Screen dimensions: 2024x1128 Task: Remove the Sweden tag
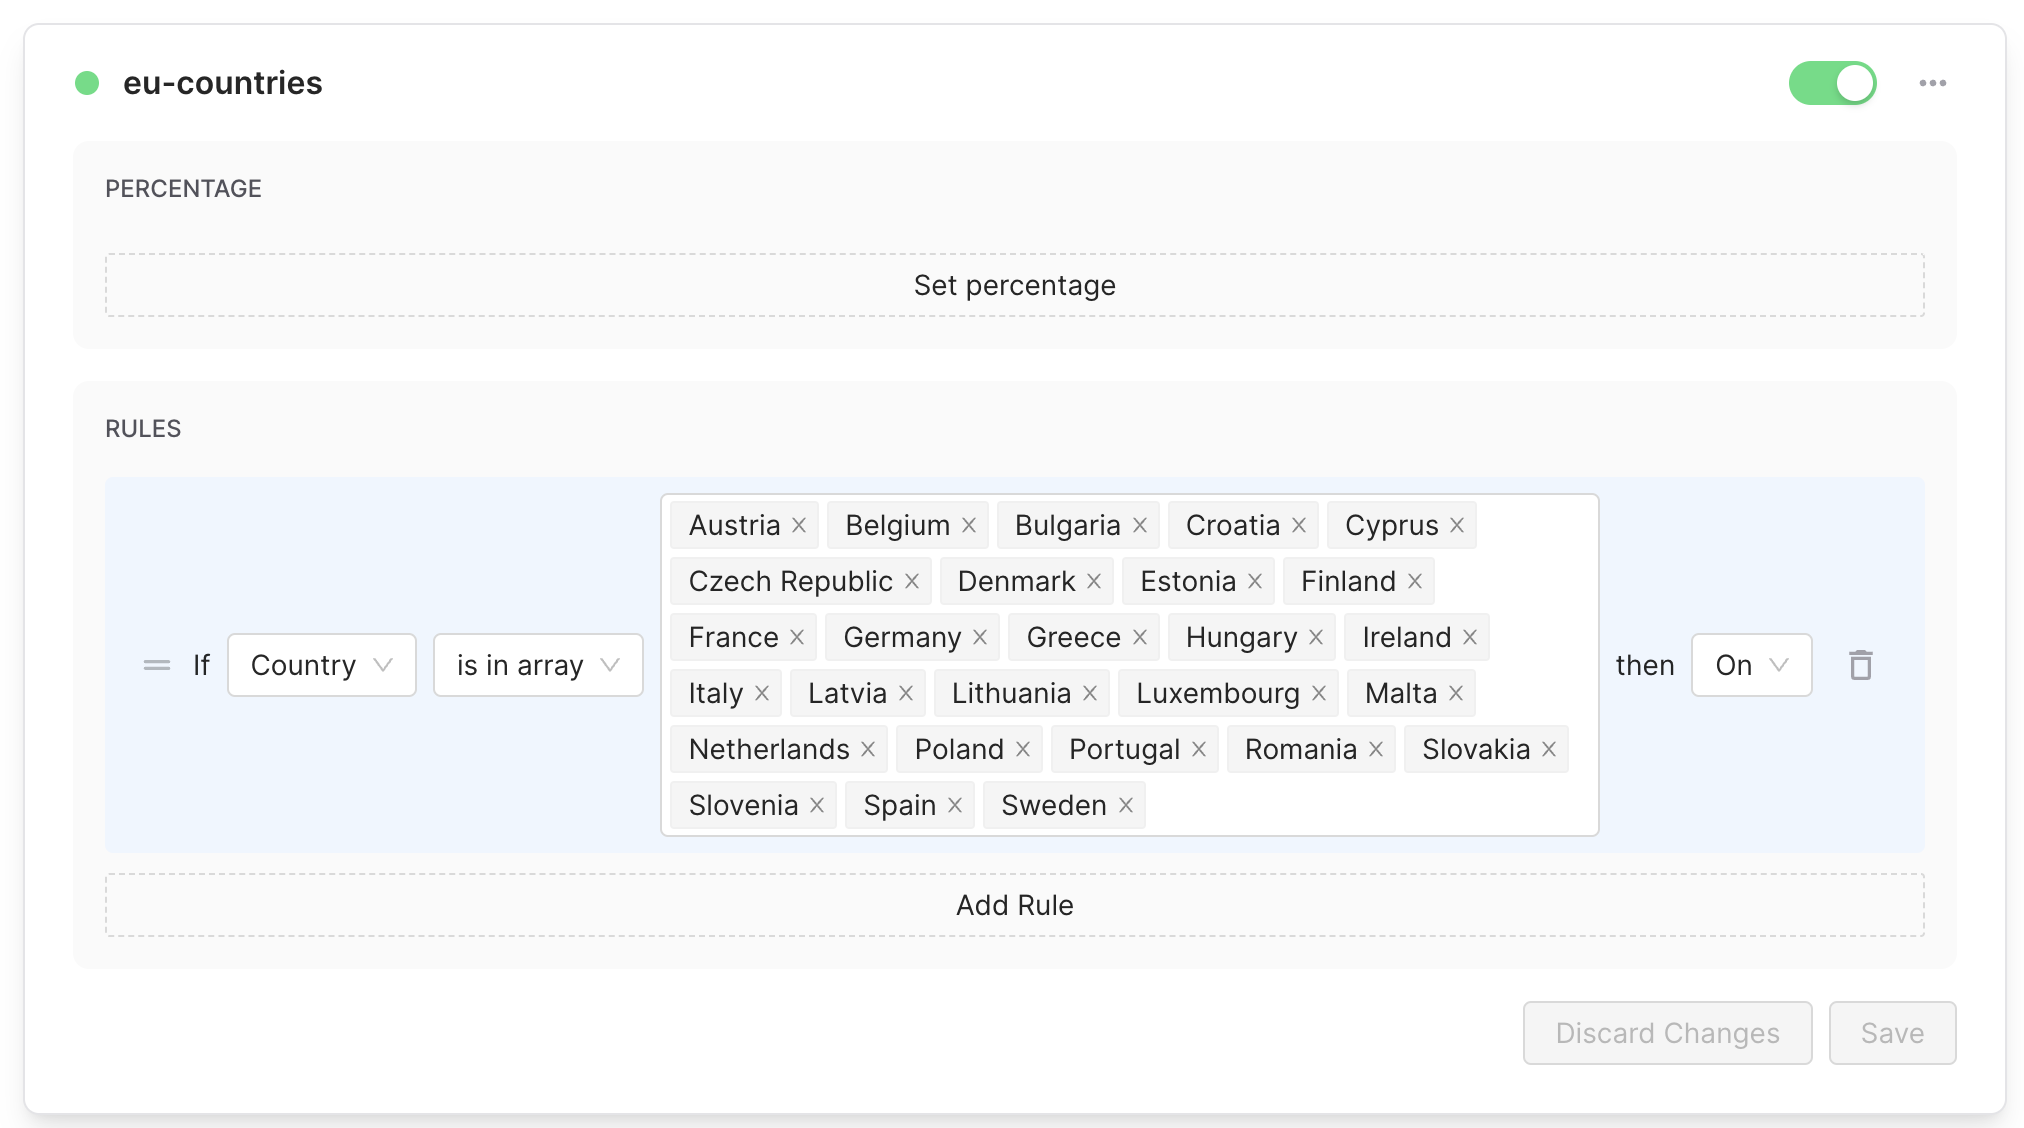[1126, 805]
